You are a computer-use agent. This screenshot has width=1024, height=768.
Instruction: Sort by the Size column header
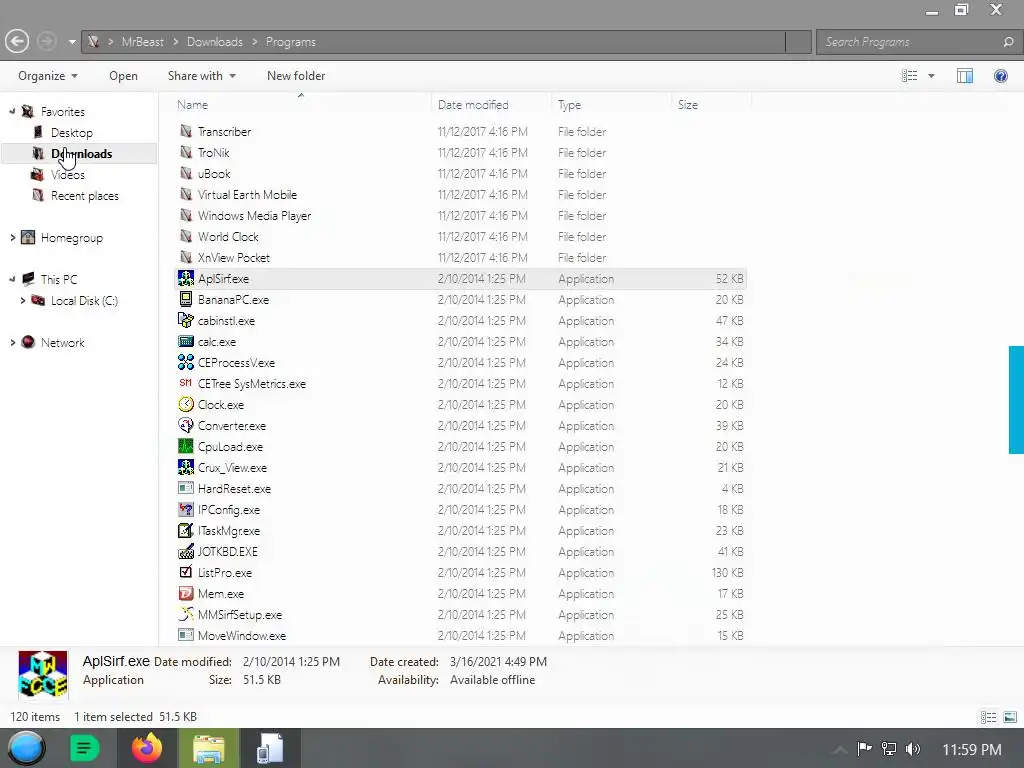coord(712,104)
